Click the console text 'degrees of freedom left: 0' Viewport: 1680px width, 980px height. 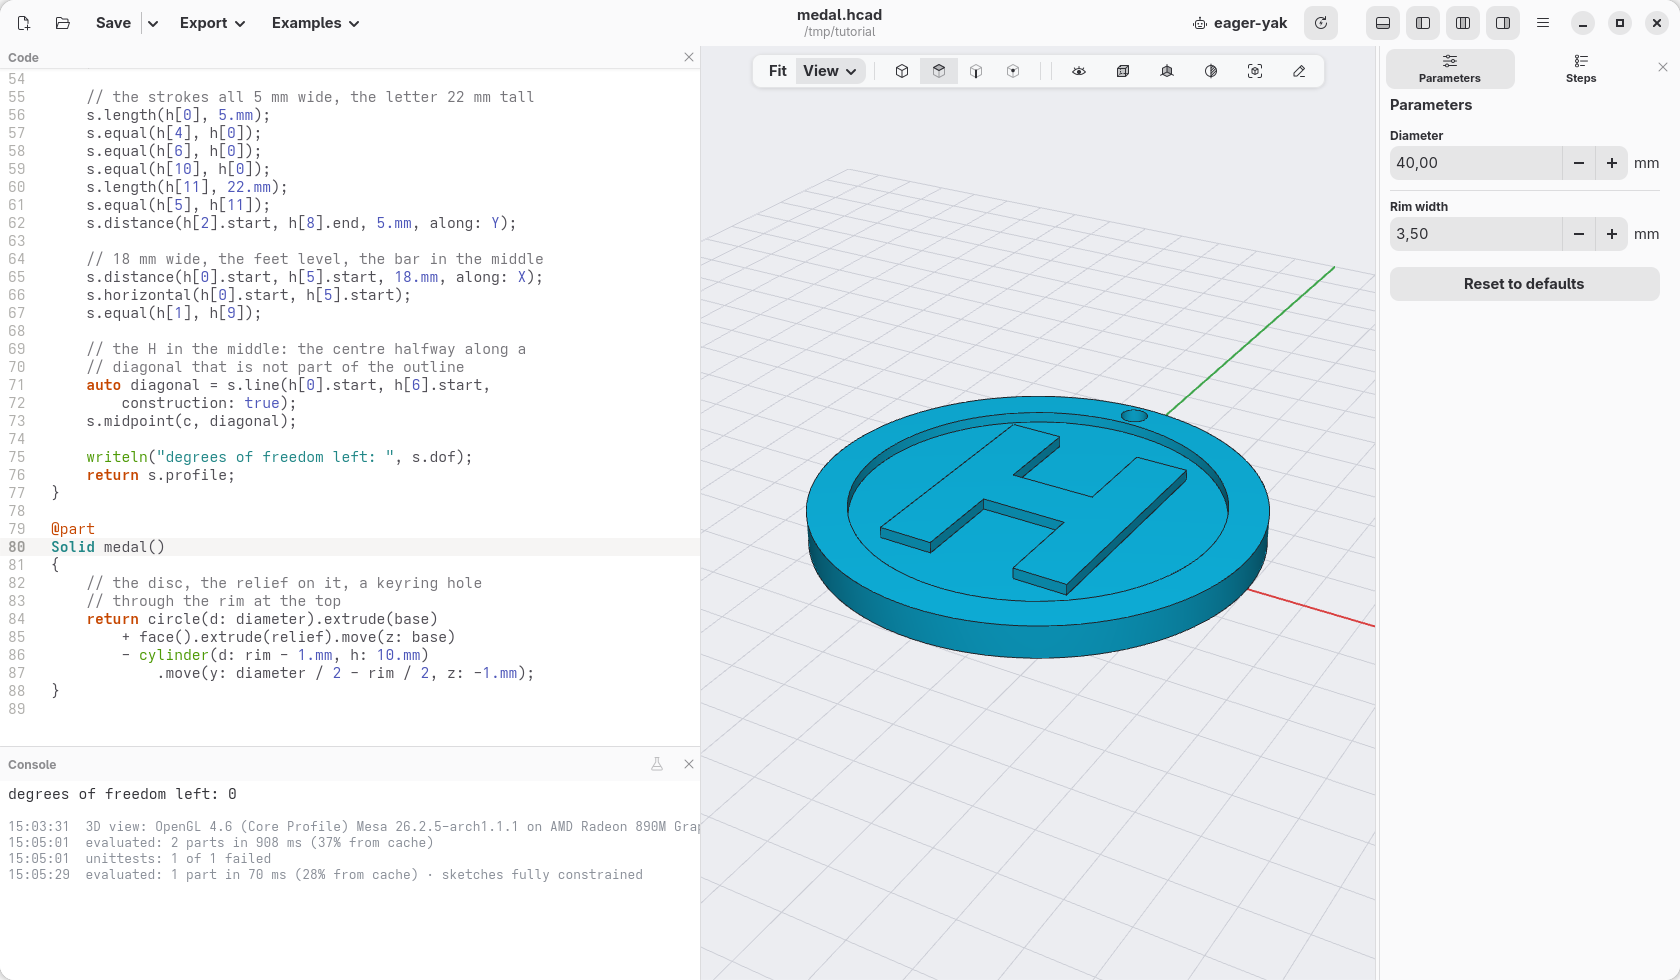[x=122, y=794]
